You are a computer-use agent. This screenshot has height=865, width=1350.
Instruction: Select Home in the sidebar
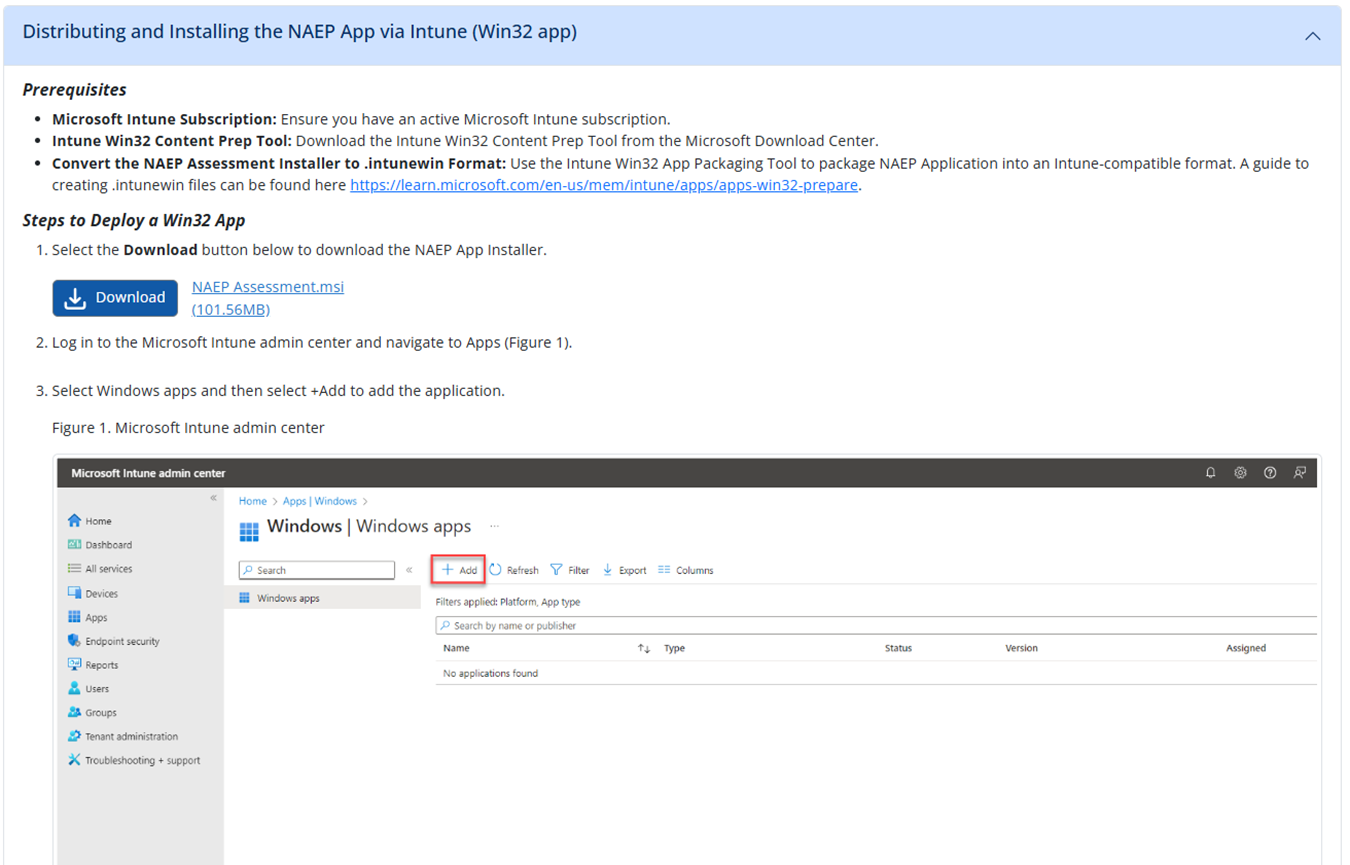tap(98, 521)
